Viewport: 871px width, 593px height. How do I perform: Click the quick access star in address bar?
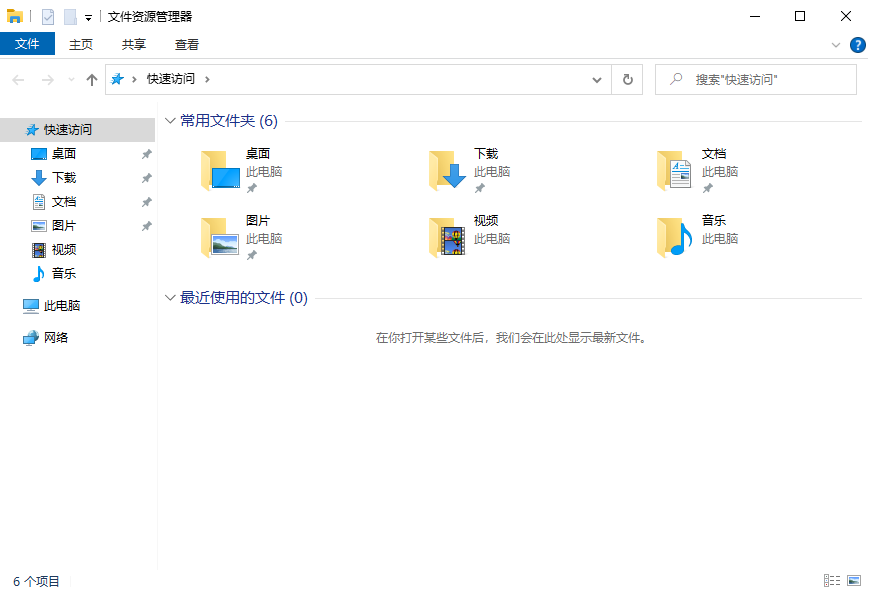(117, 79)
